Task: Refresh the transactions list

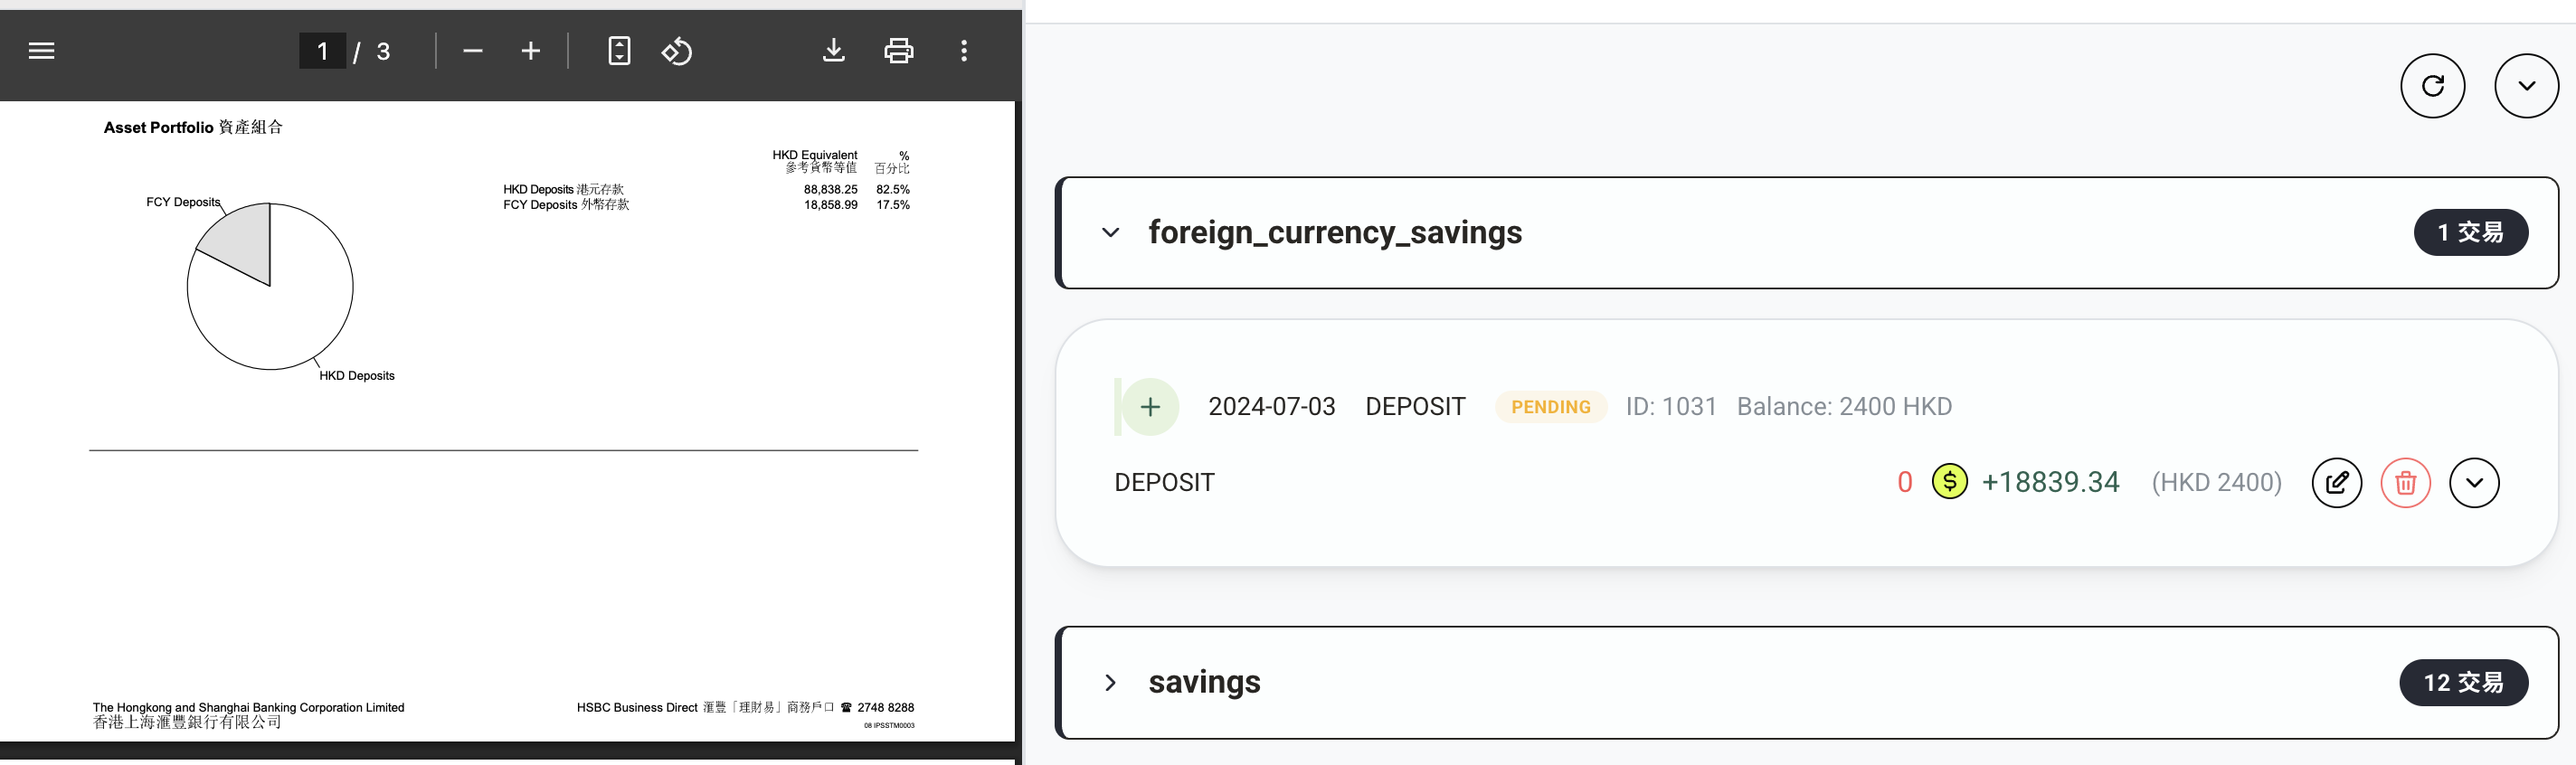Action: click(x=2433, y=85)
